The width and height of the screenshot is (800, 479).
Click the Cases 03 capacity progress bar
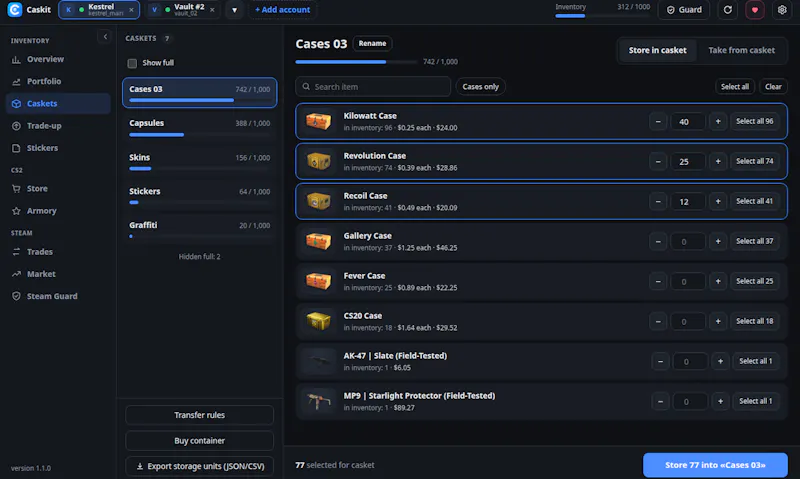click(356, 62)
